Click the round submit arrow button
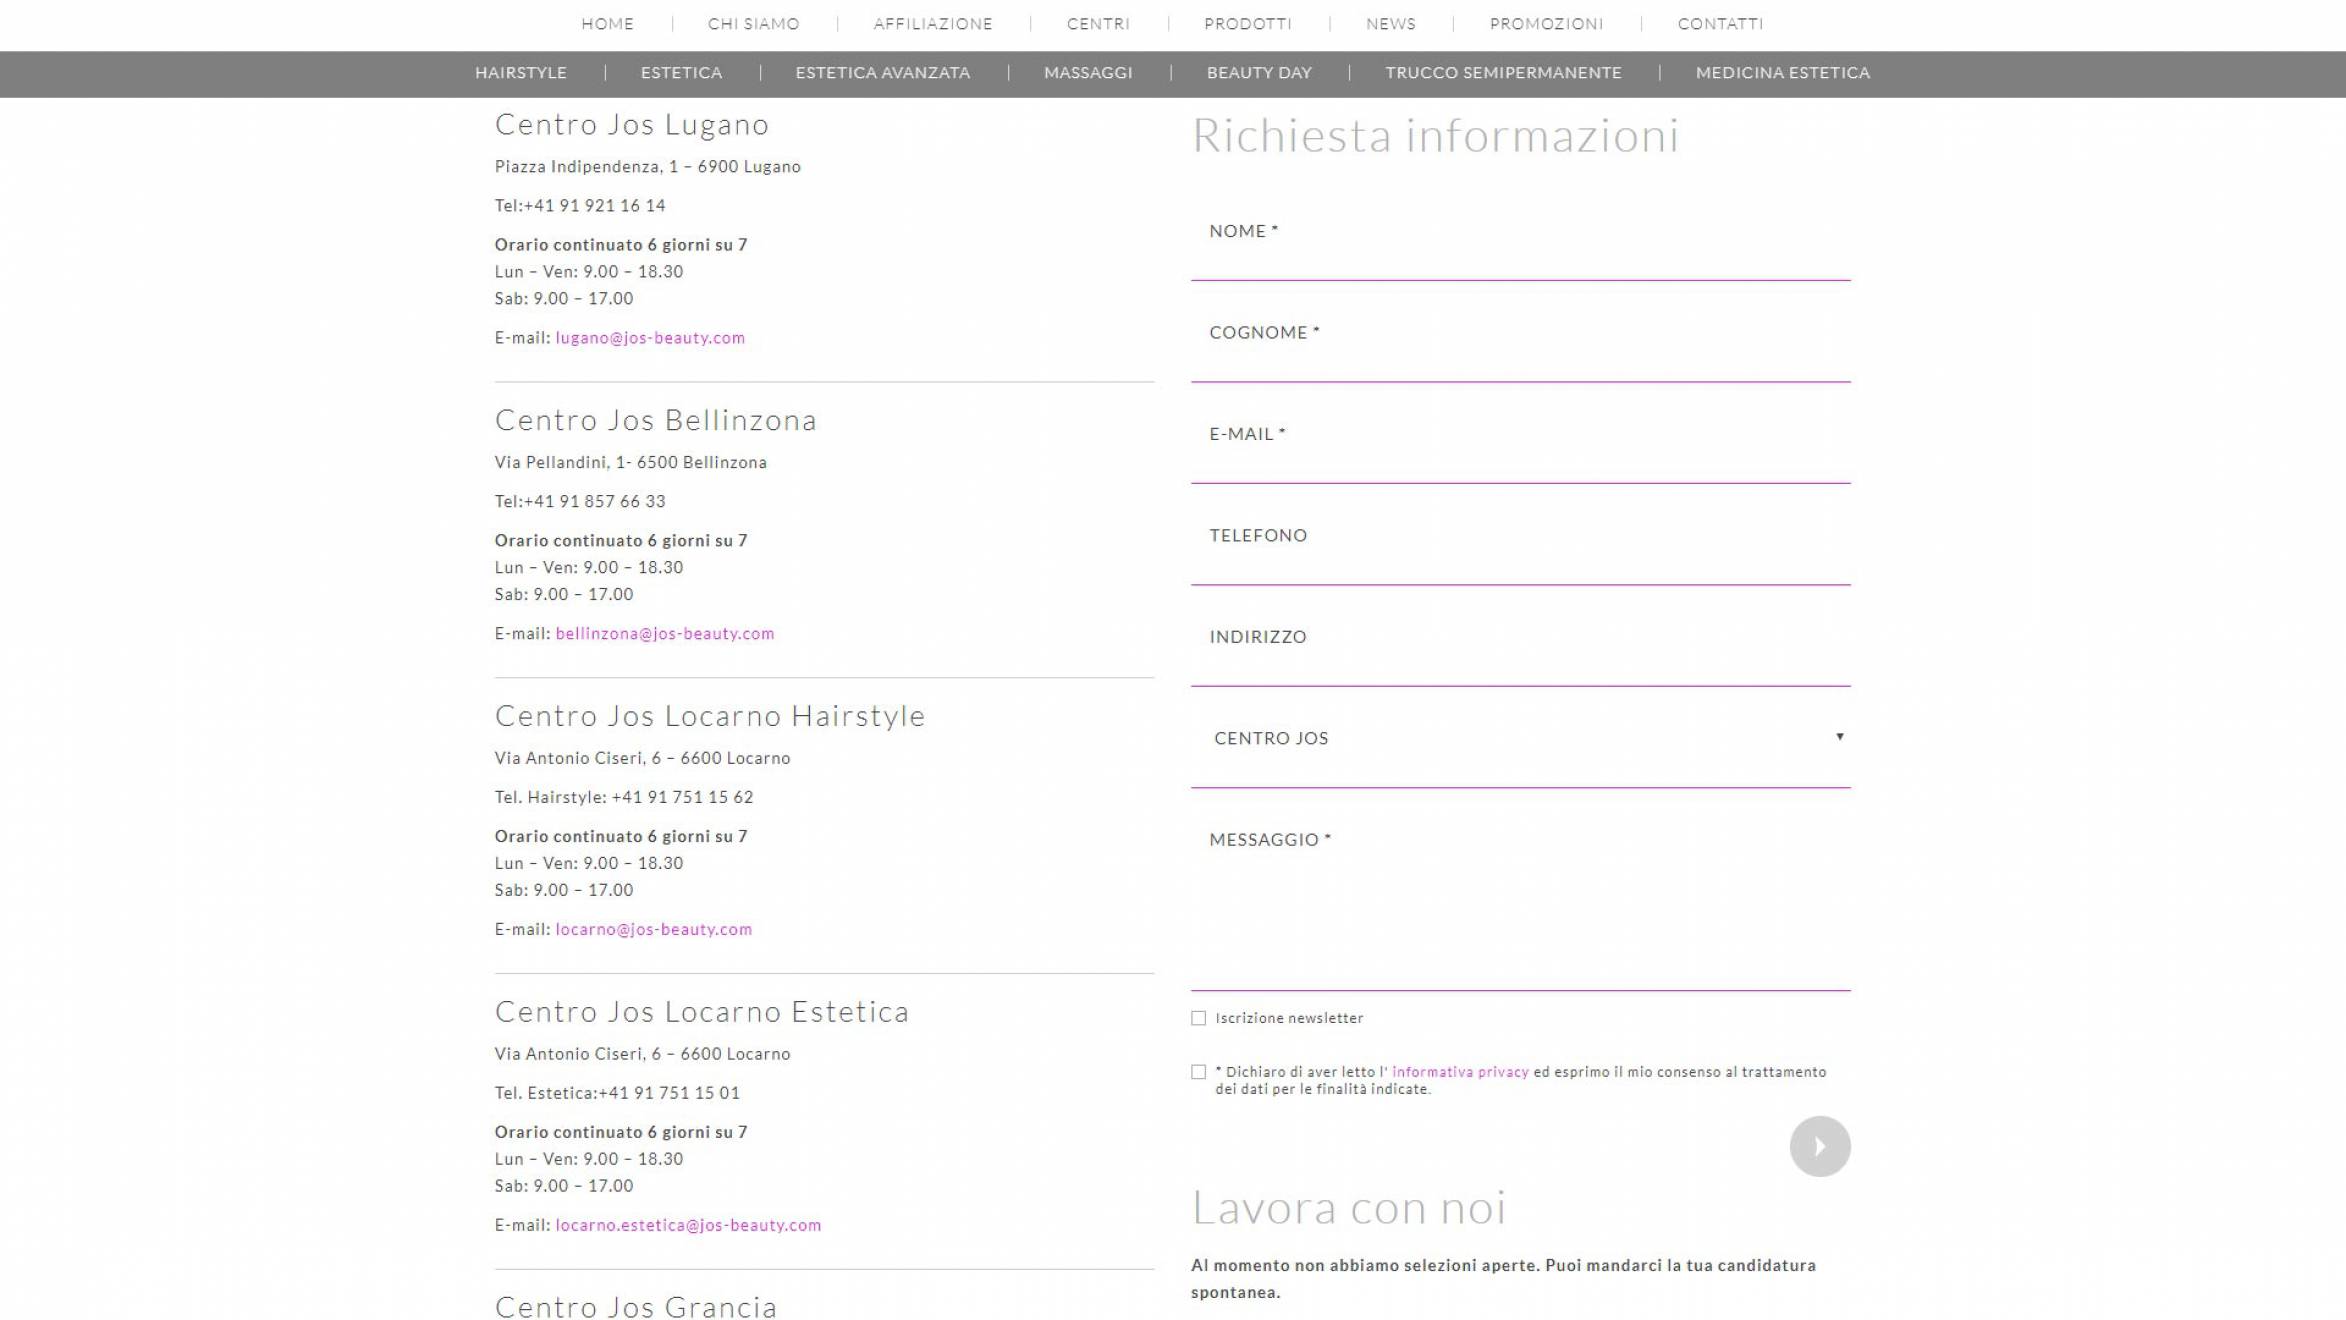2346x1320 pixels. pyautogui.click(x=1819, y=1146)
